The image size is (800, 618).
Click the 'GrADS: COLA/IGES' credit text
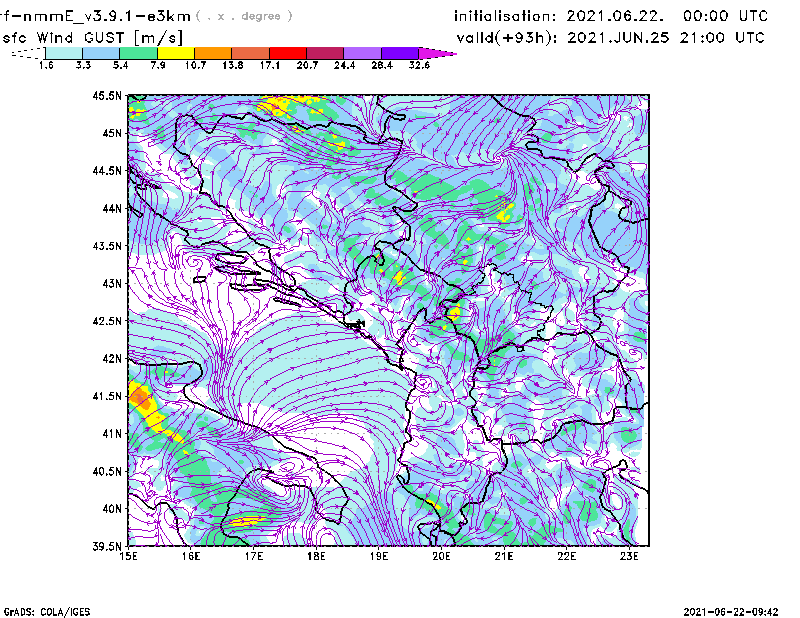tap(47, 612)
